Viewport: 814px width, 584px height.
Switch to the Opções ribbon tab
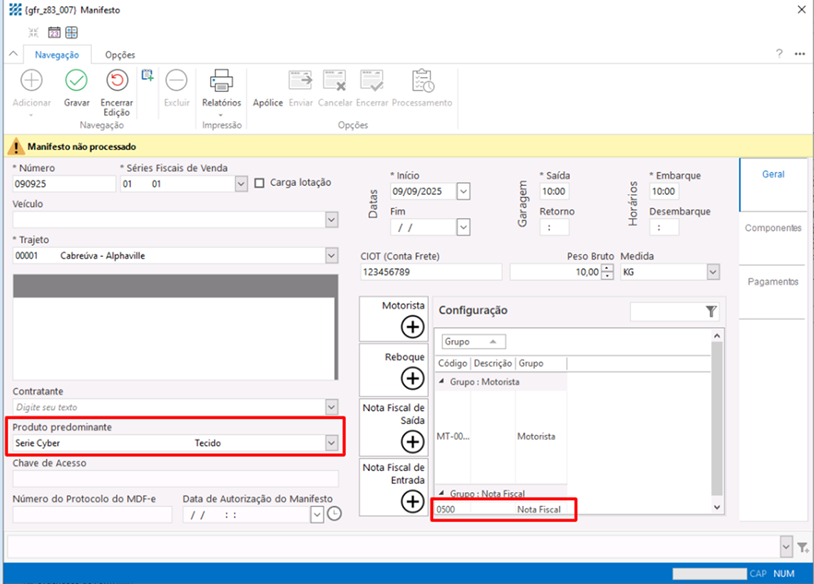point(120,55)
